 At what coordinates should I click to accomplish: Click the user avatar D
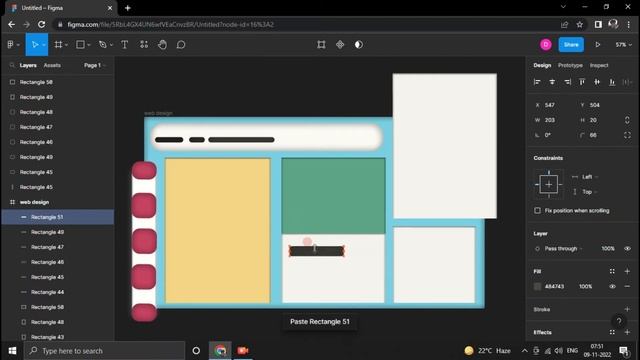coord(546,44)
